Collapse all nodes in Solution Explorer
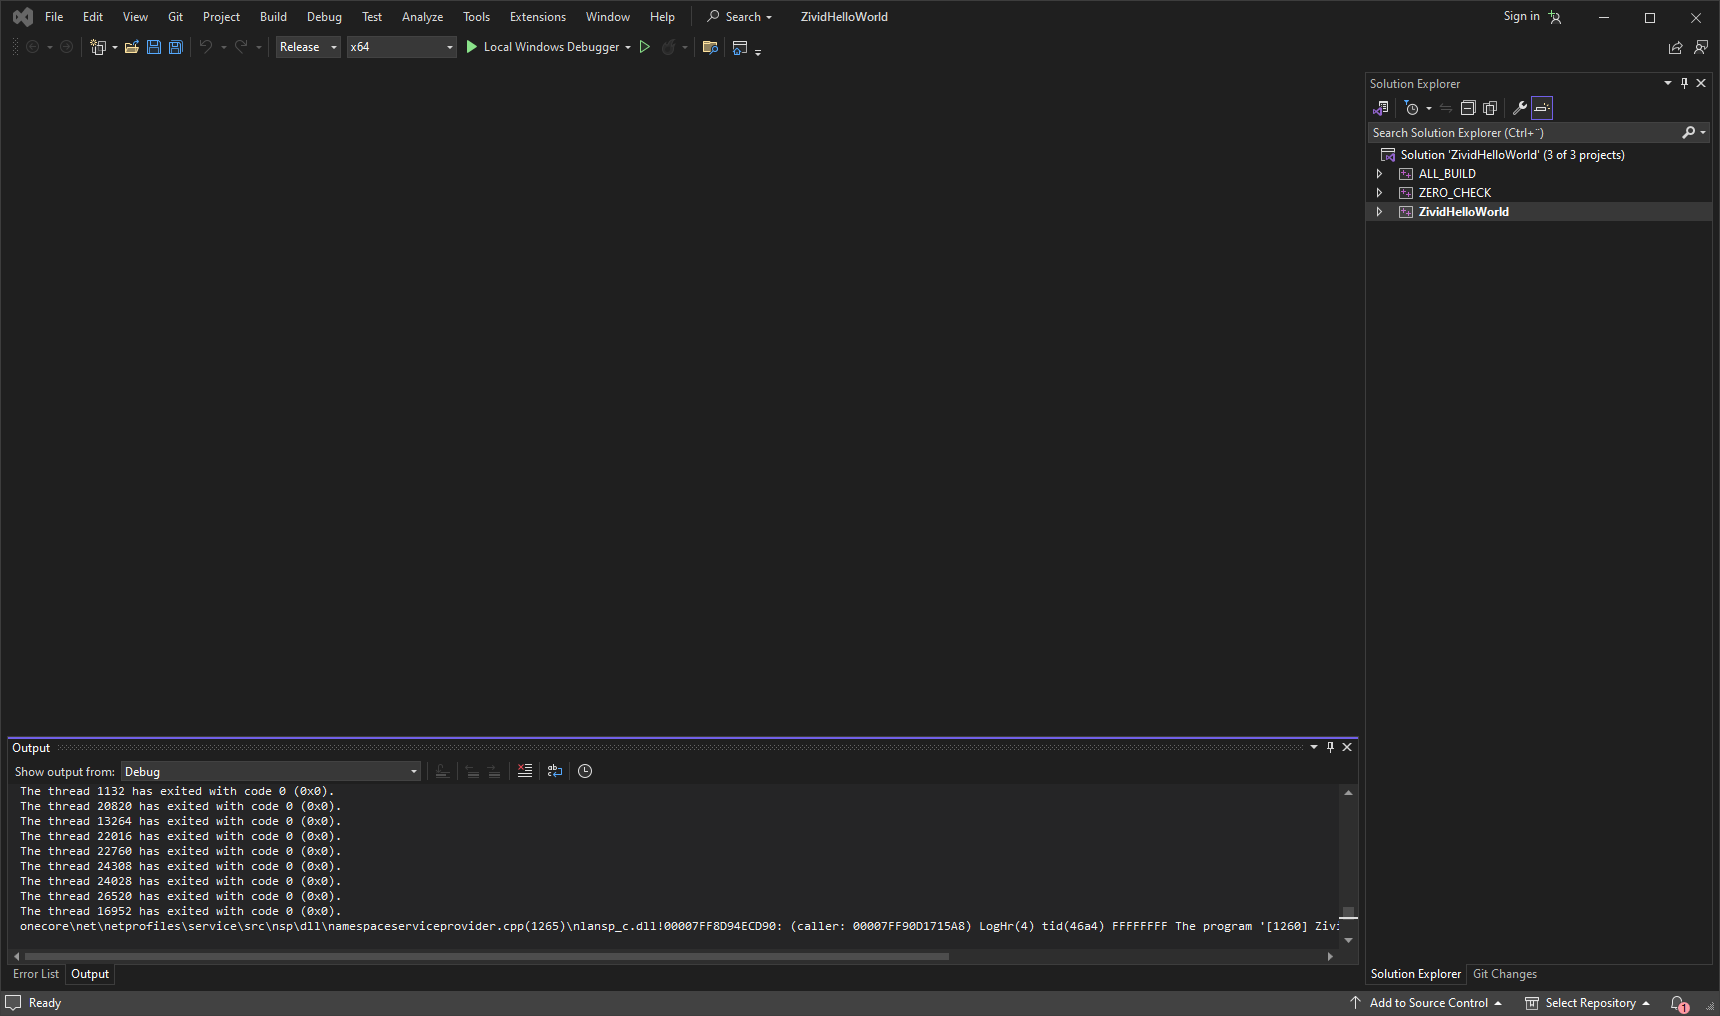1720x1016 pixels. pos(1468,108)
